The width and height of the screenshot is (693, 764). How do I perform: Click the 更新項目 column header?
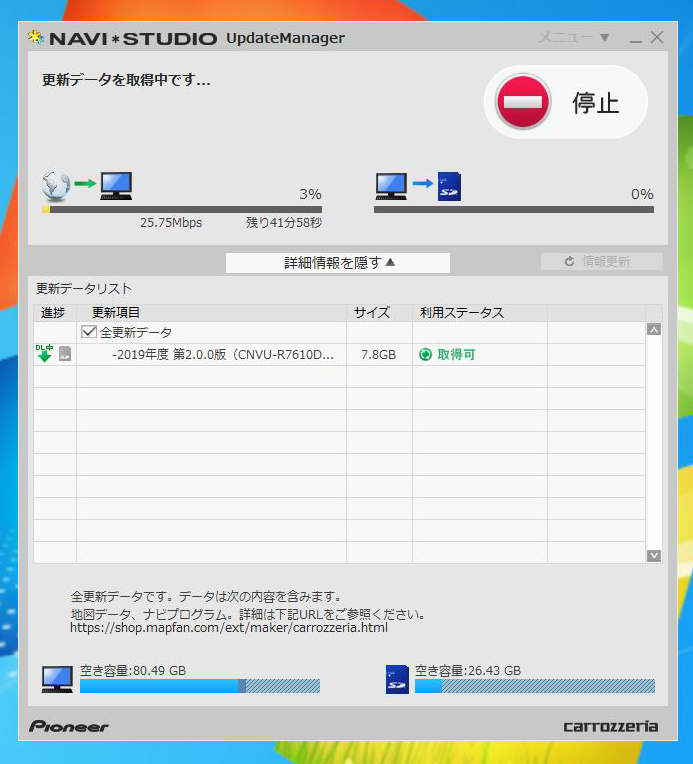(116, 313)
